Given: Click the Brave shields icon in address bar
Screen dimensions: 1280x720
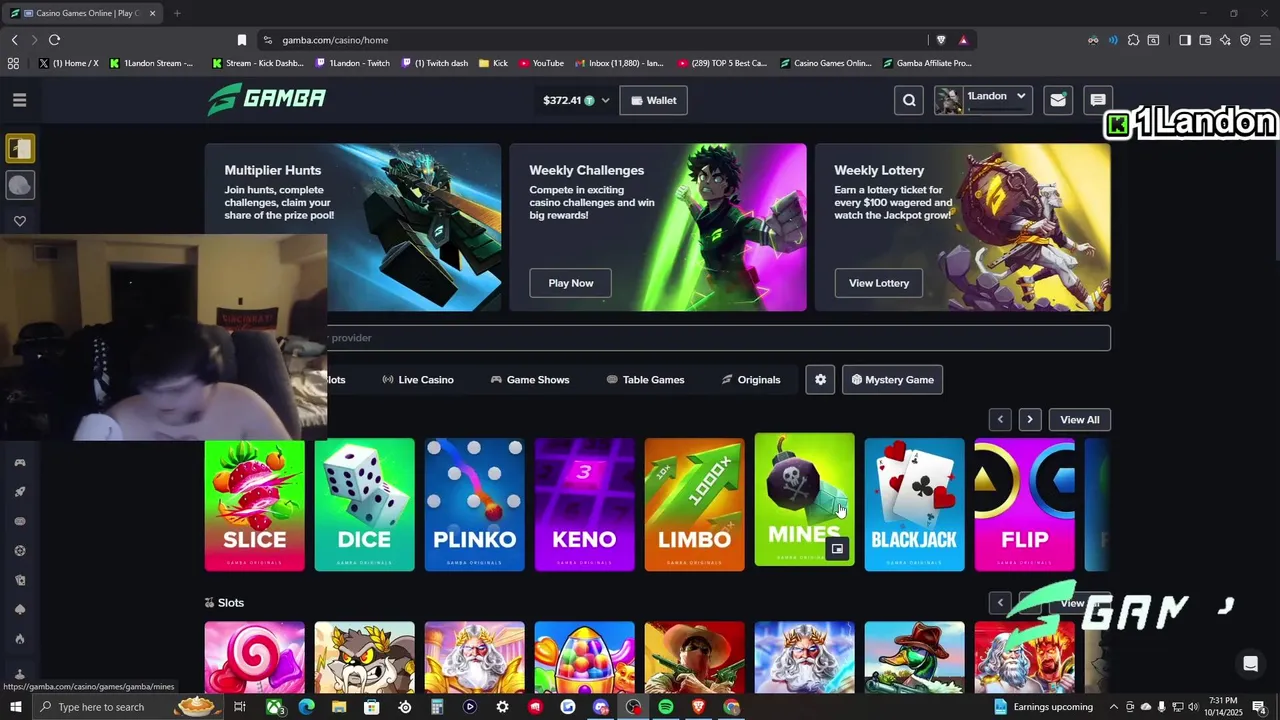Looking at the screenshot, I should tap(941, 40).
